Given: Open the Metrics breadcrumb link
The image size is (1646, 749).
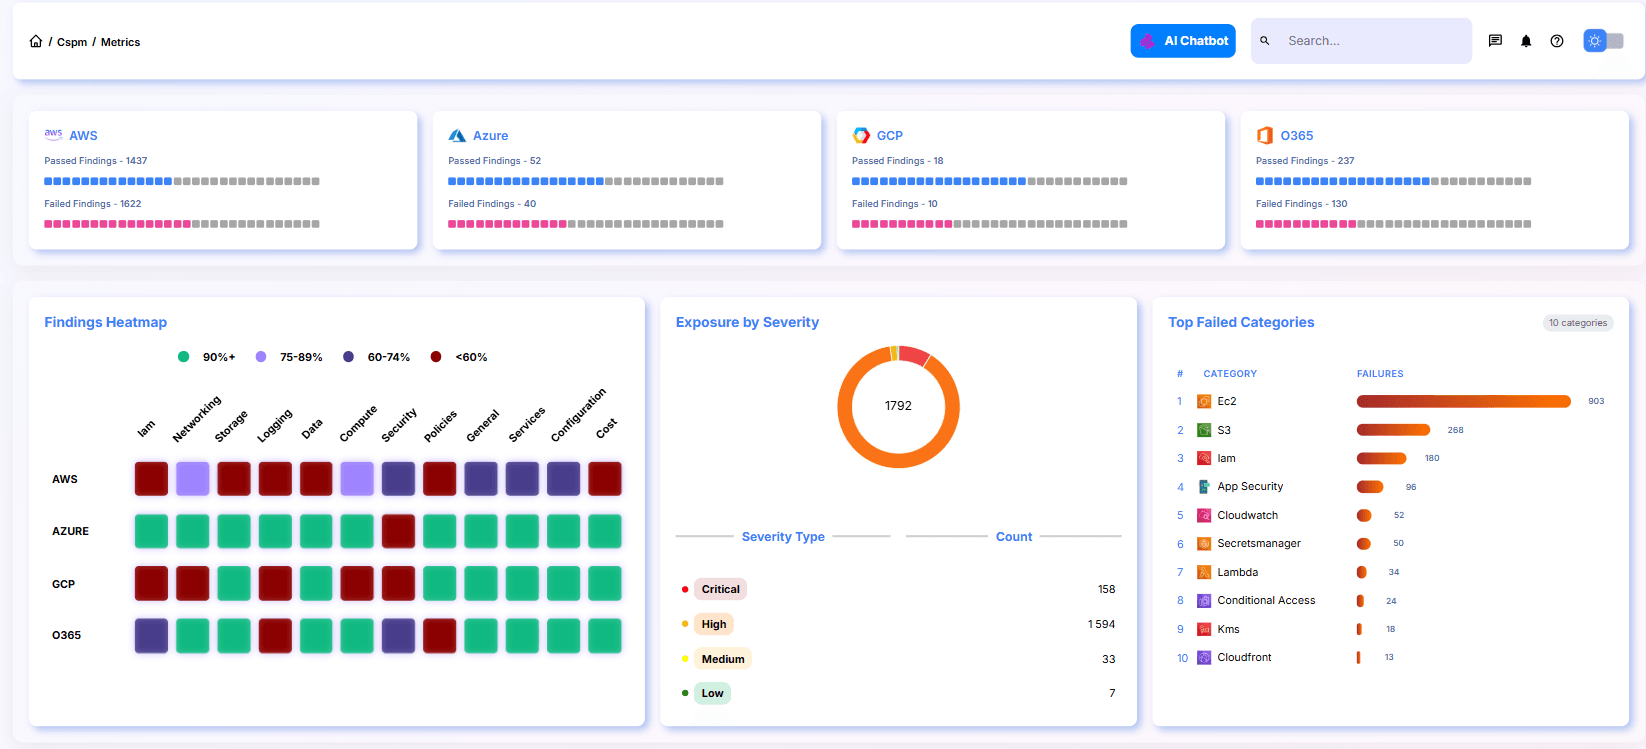Looking at the screenshot, I should click(120, 42).
